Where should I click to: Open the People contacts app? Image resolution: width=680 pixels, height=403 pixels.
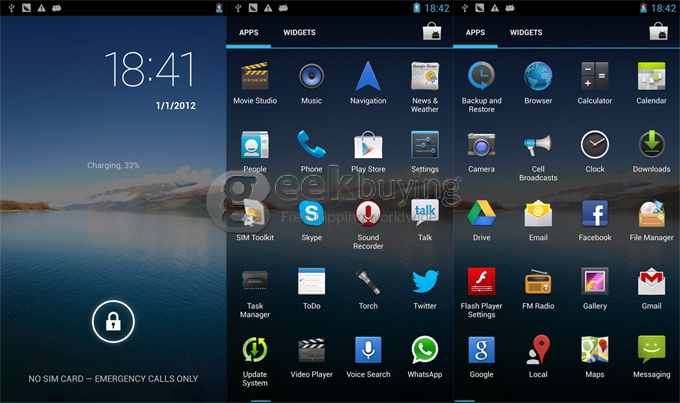click(x=255, y=145)
